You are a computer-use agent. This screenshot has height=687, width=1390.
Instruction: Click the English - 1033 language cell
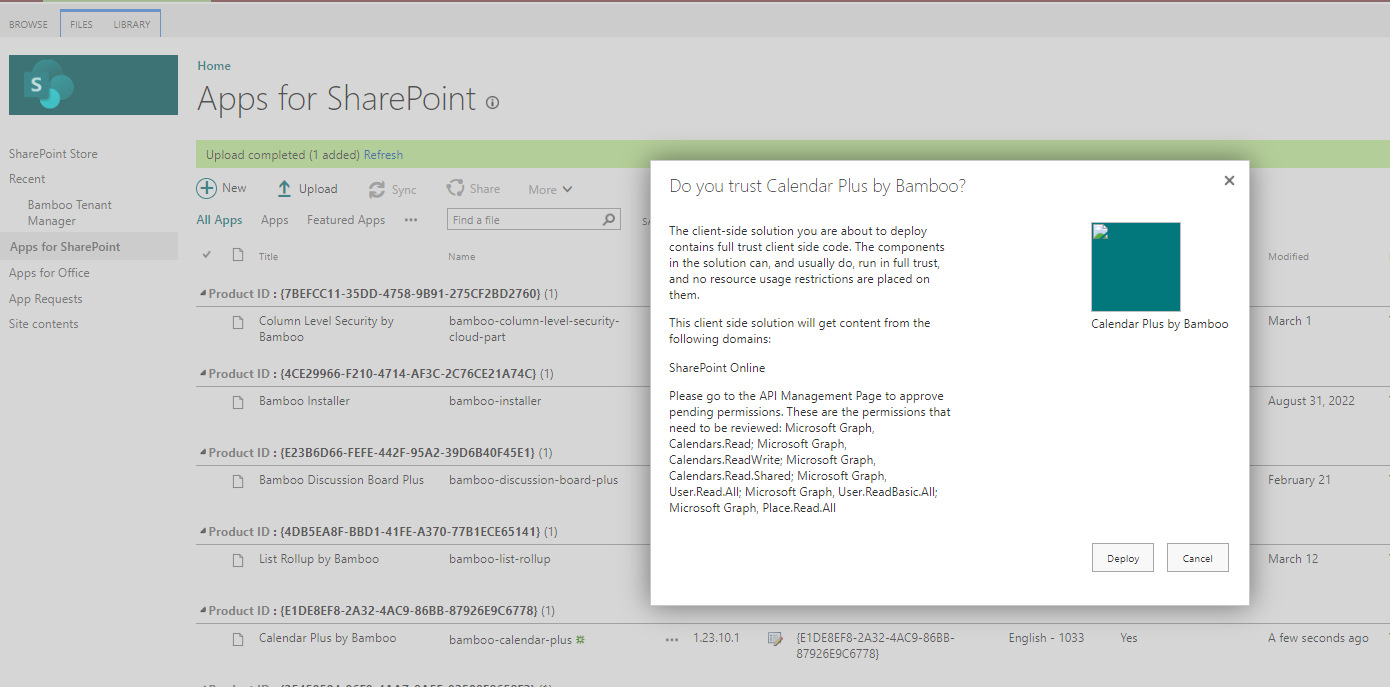click(x=1046, y=638)
